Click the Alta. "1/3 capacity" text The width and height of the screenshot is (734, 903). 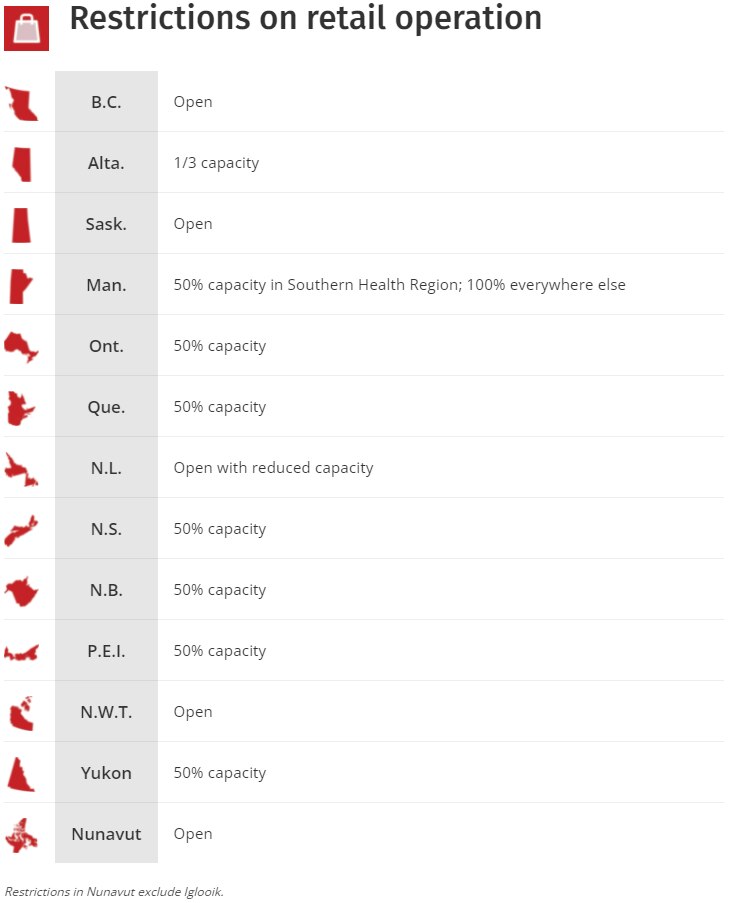[216, 163]
